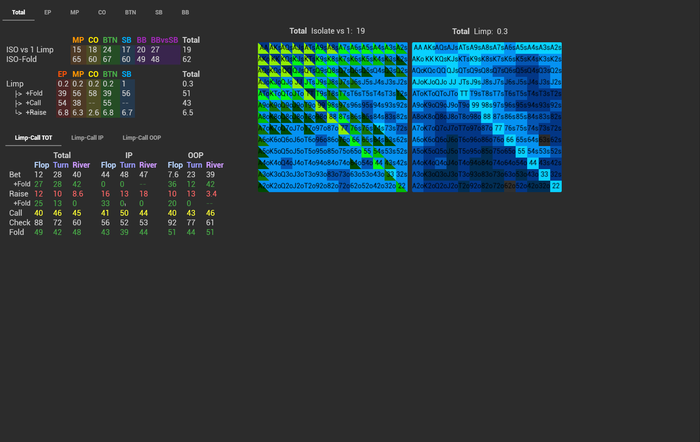This screenshot has height=442, width=700.
Task: Select 33 cell in the Limp hand matrix
Action: pos(544,175)
